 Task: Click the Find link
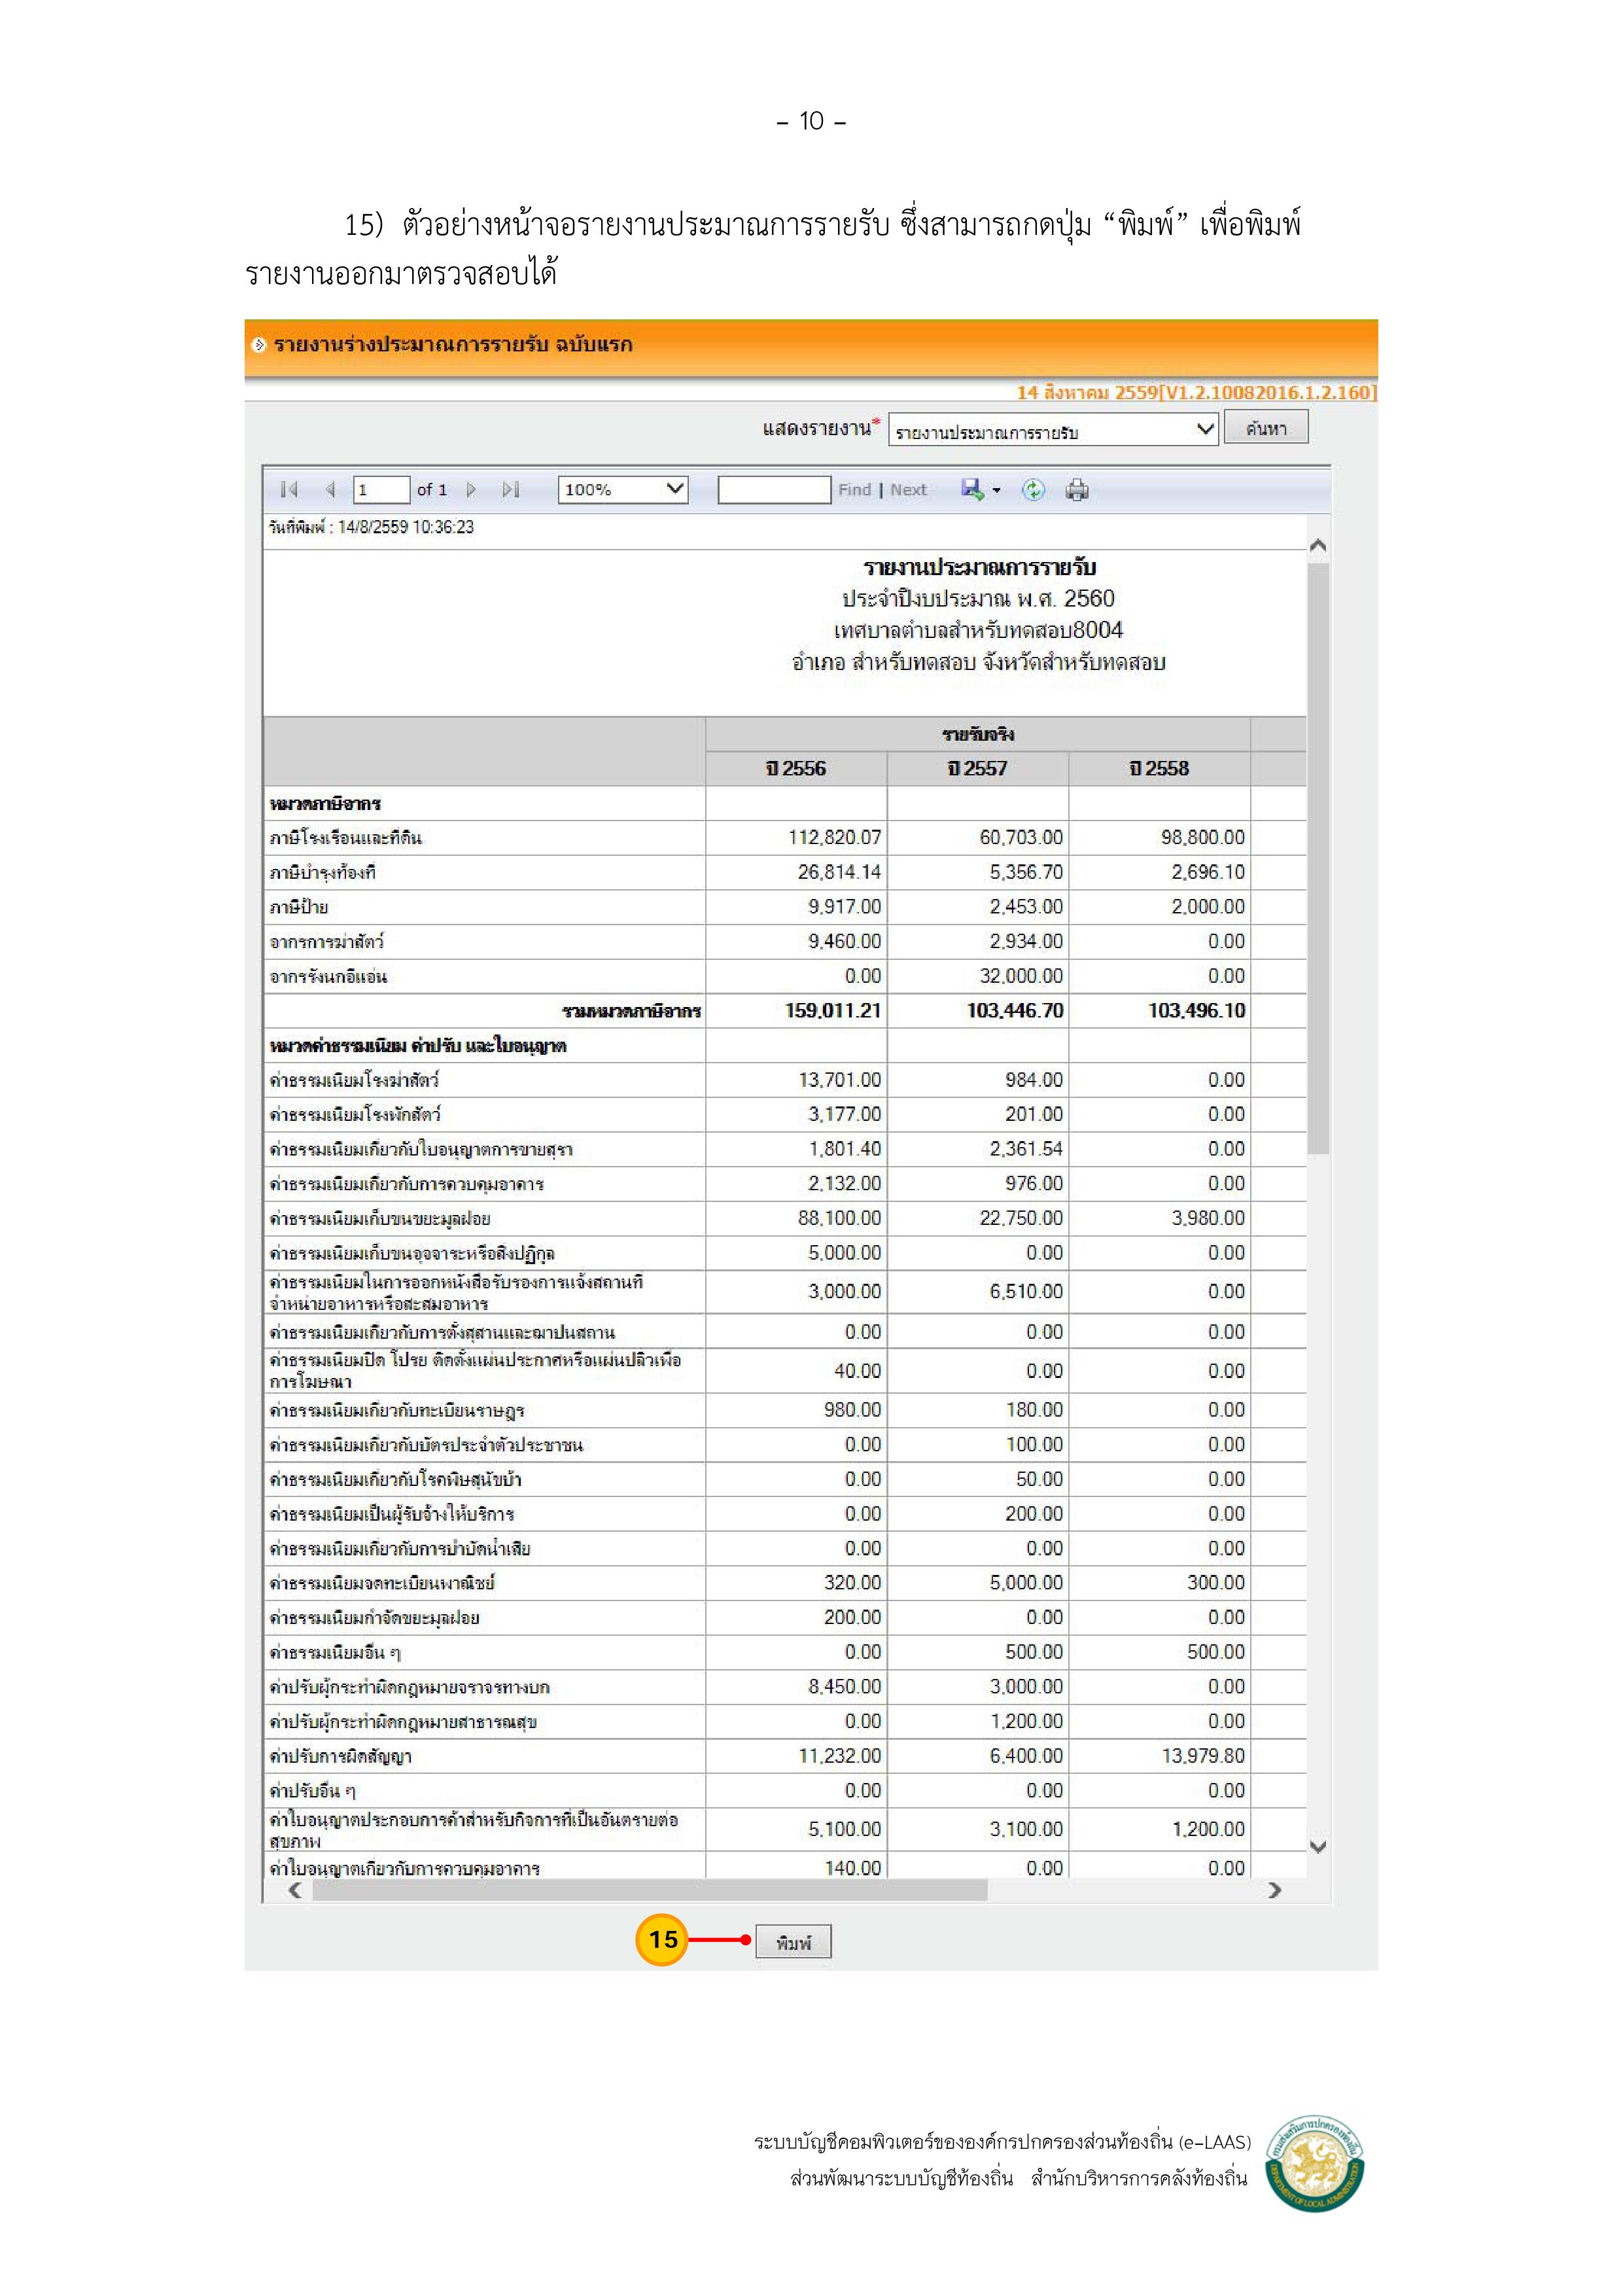coord(854,489)
